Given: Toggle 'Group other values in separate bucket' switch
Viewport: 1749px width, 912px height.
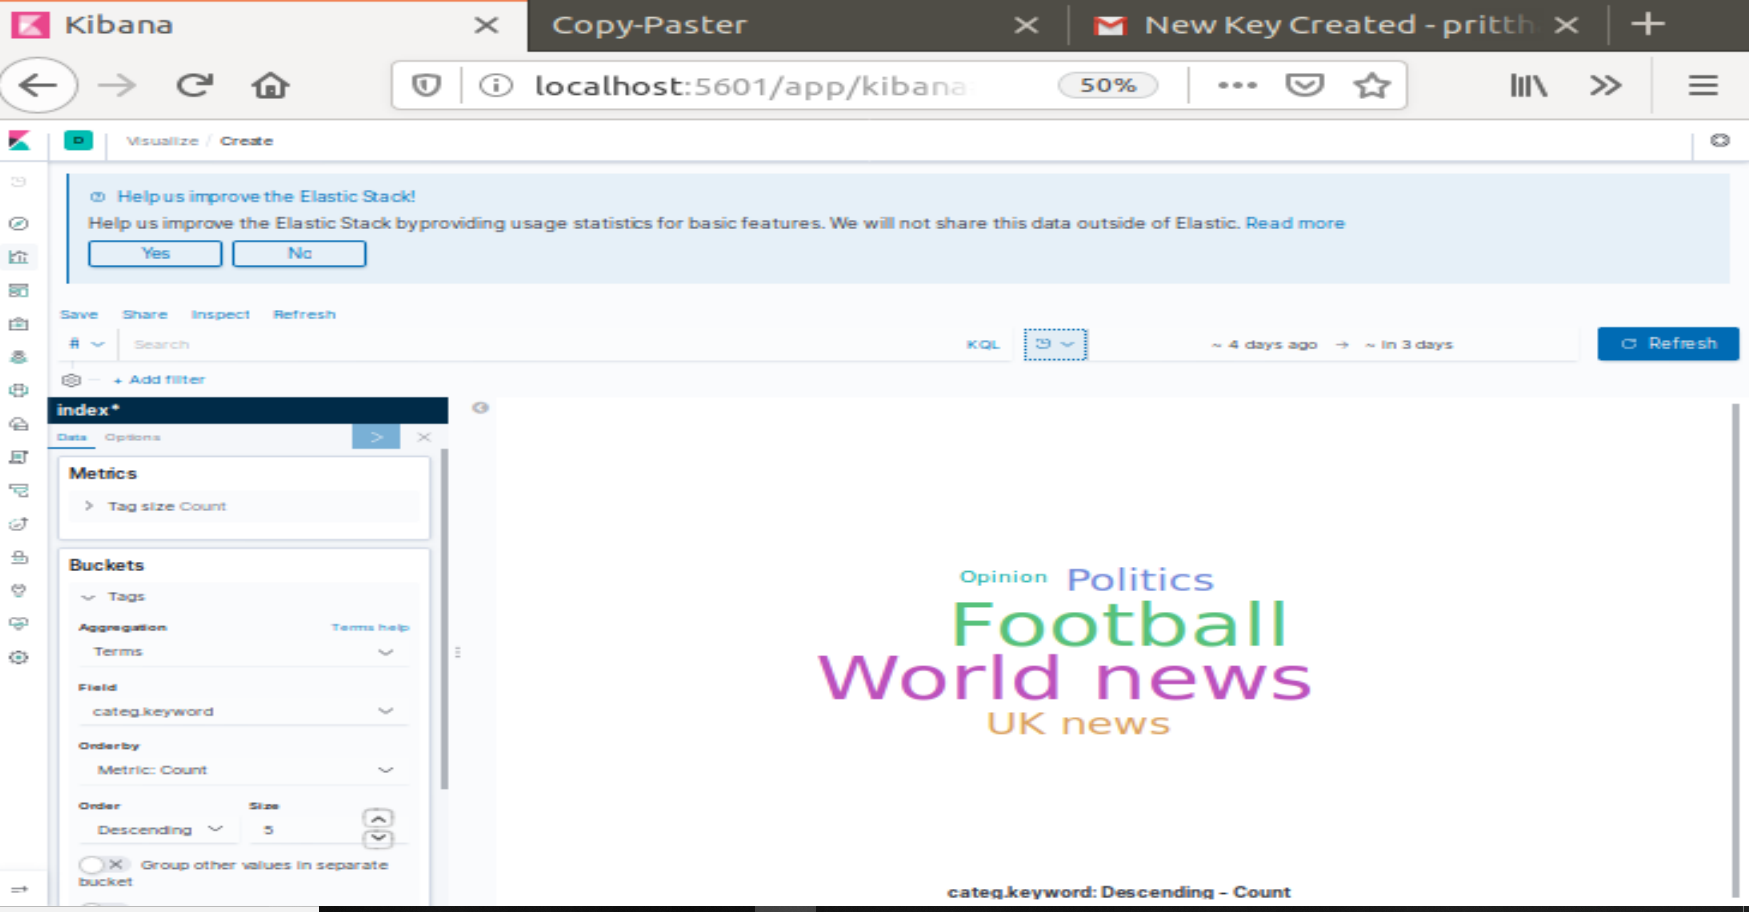Looking at the screenshot, I should click(x=103, y=864).
